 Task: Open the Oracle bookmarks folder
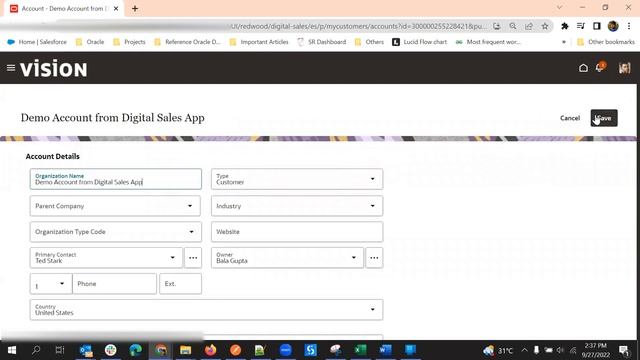(90, 42)
